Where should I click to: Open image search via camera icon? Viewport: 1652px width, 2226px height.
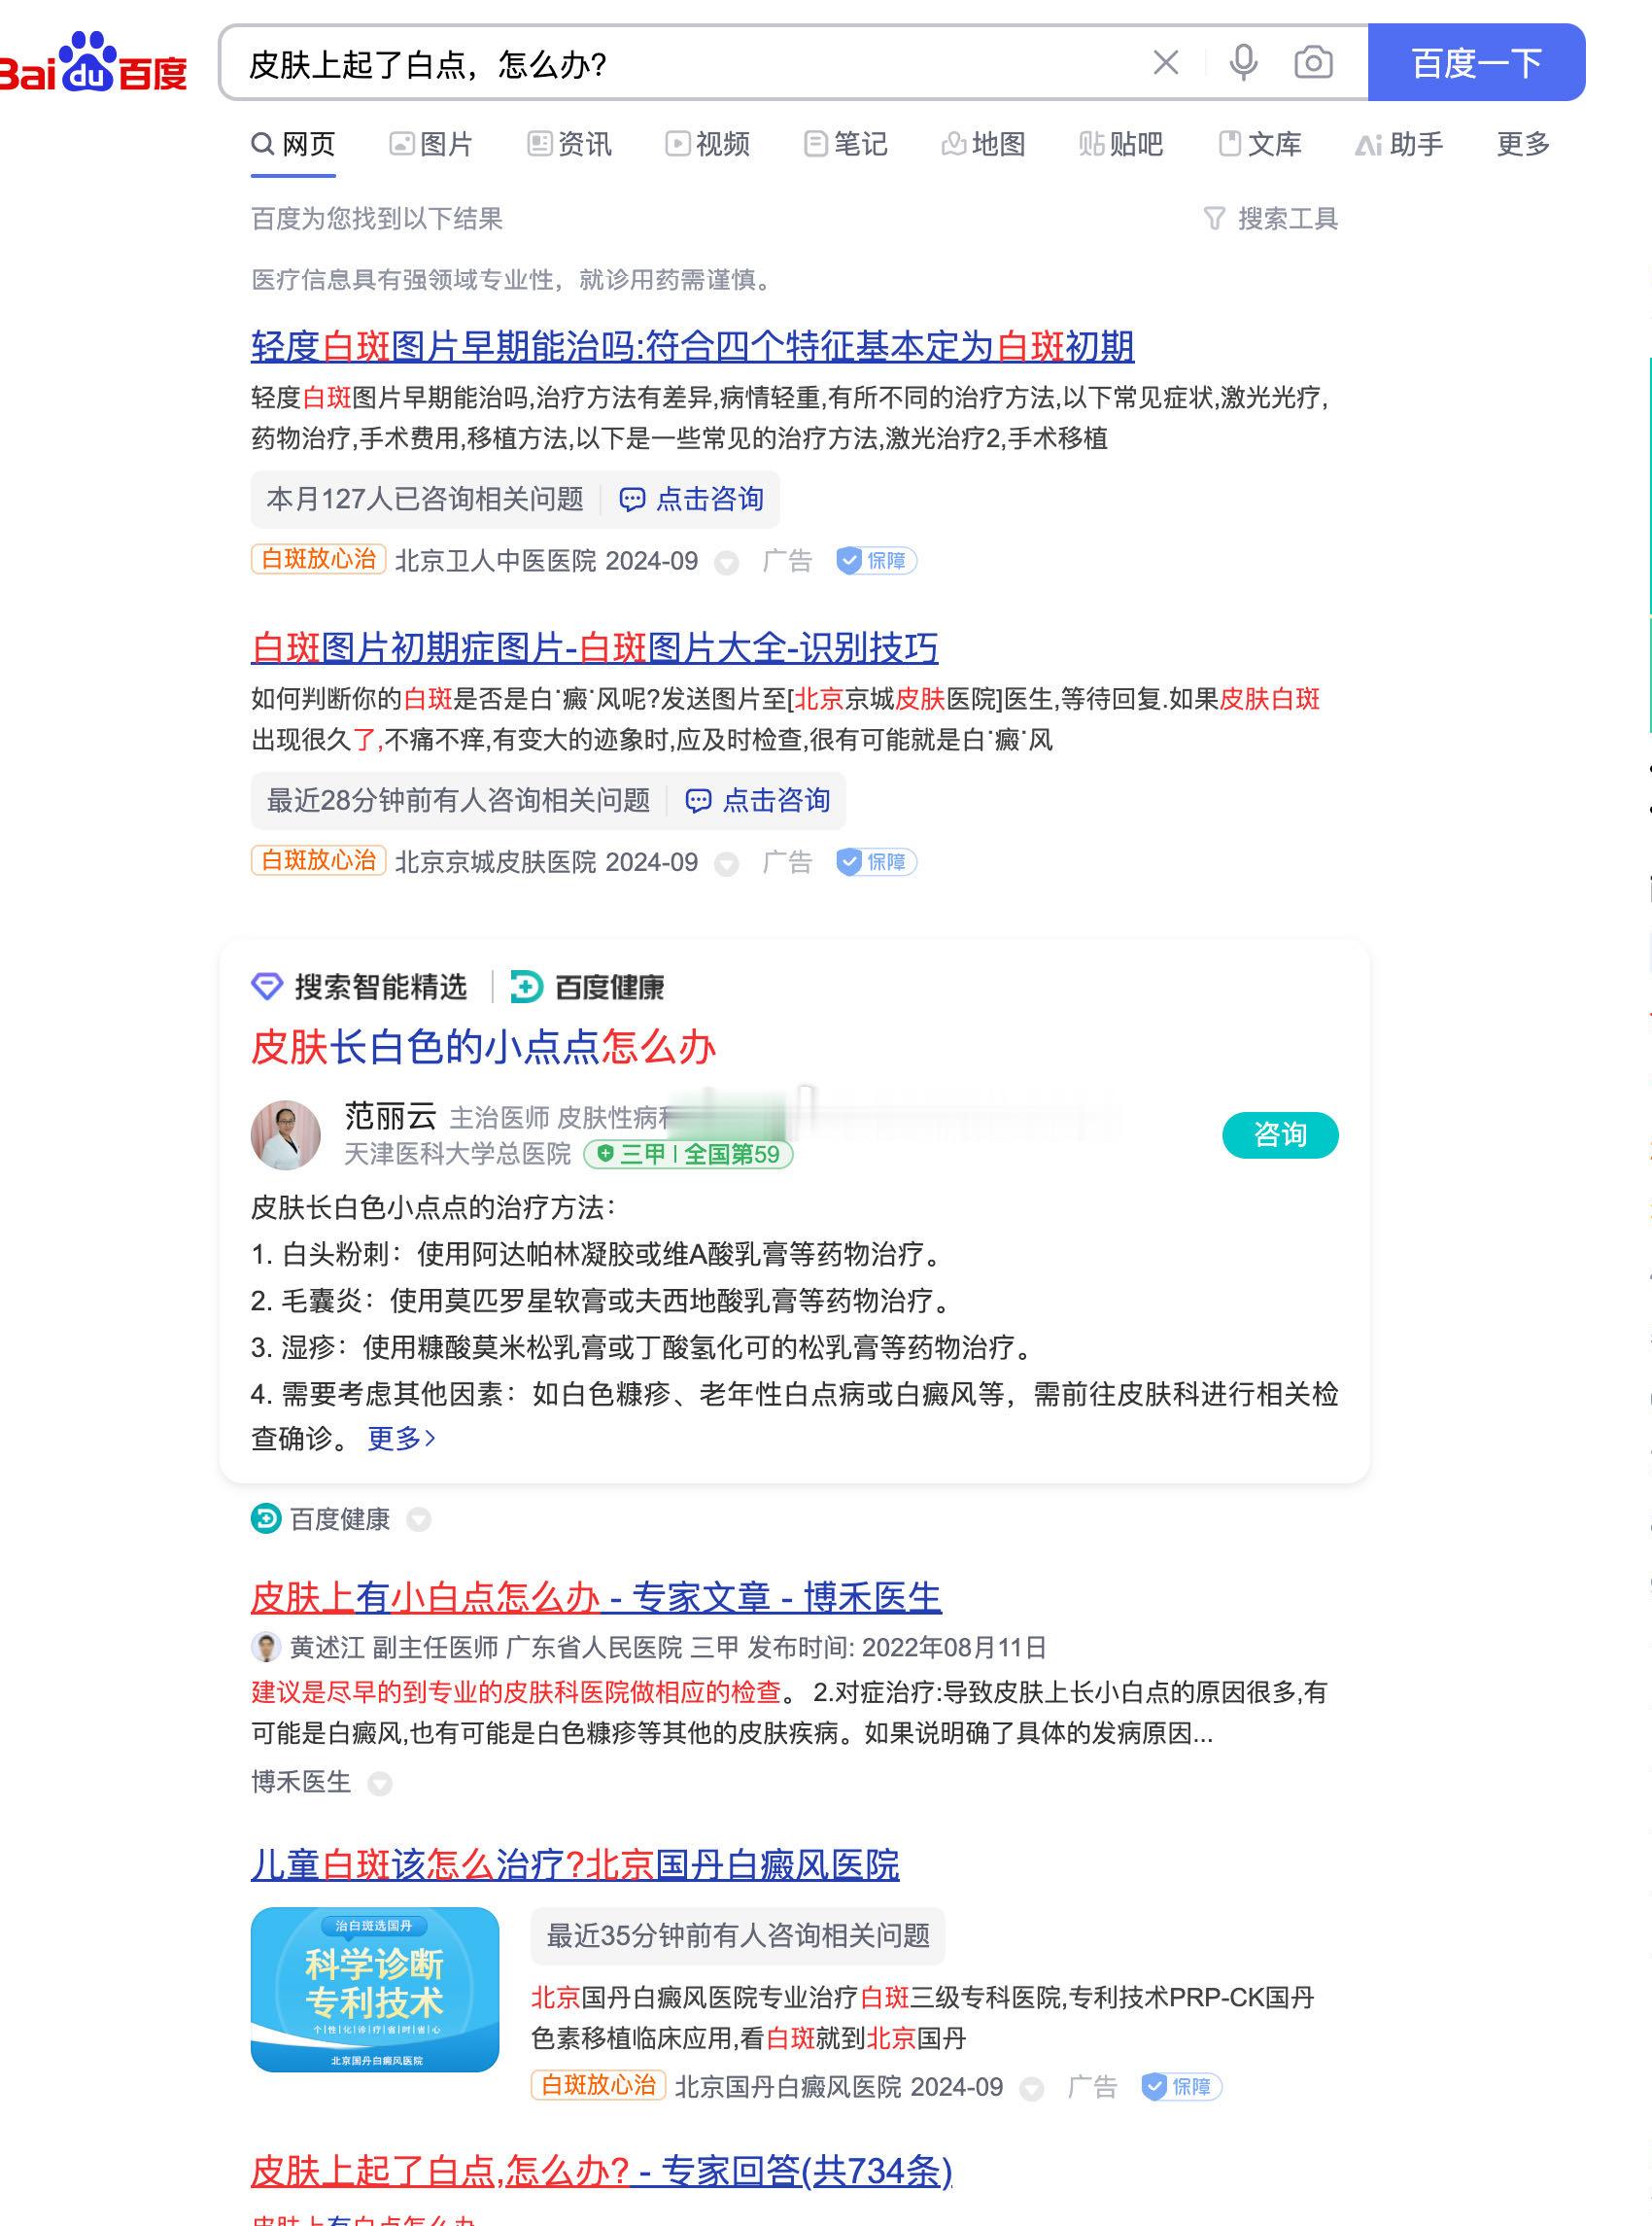(x=1313, y=63)
